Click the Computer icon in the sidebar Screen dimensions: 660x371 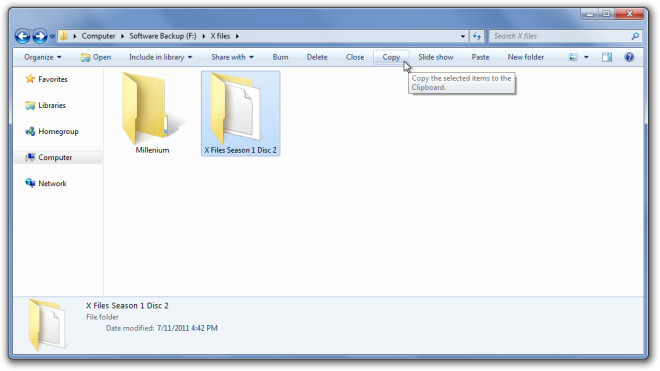click(x=30, y=157)
